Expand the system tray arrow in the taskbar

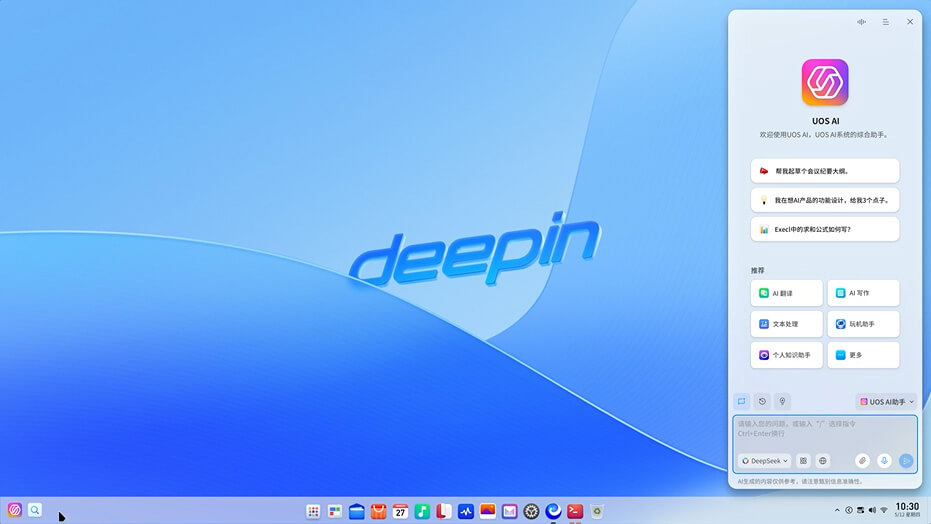coord(836,510)
